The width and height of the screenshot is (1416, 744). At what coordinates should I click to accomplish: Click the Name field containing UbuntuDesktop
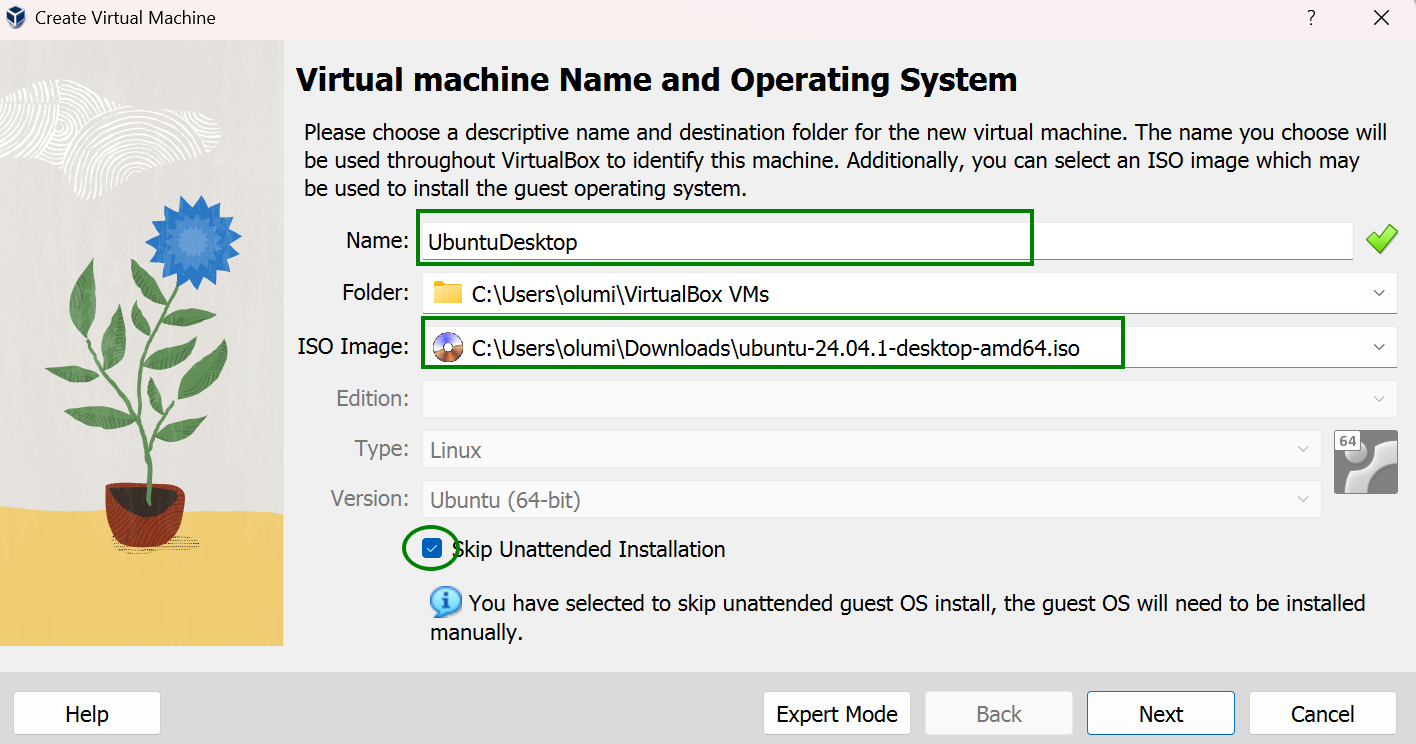click(x=887, y=241)
